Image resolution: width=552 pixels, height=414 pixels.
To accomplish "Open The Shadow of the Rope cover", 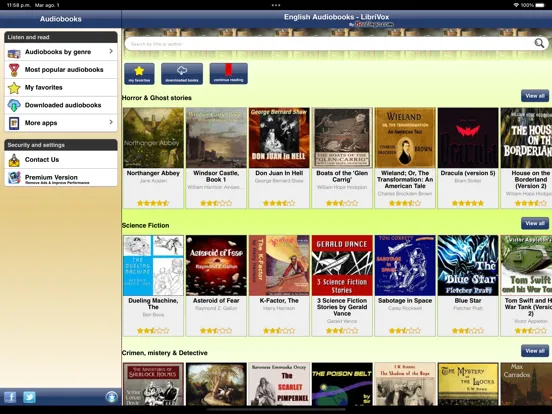I will [405, 384].
